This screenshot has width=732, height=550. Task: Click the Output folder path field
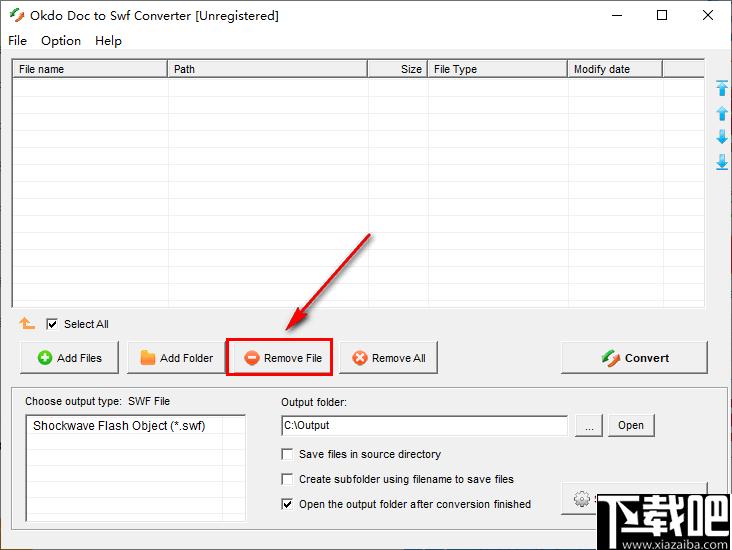424,425
